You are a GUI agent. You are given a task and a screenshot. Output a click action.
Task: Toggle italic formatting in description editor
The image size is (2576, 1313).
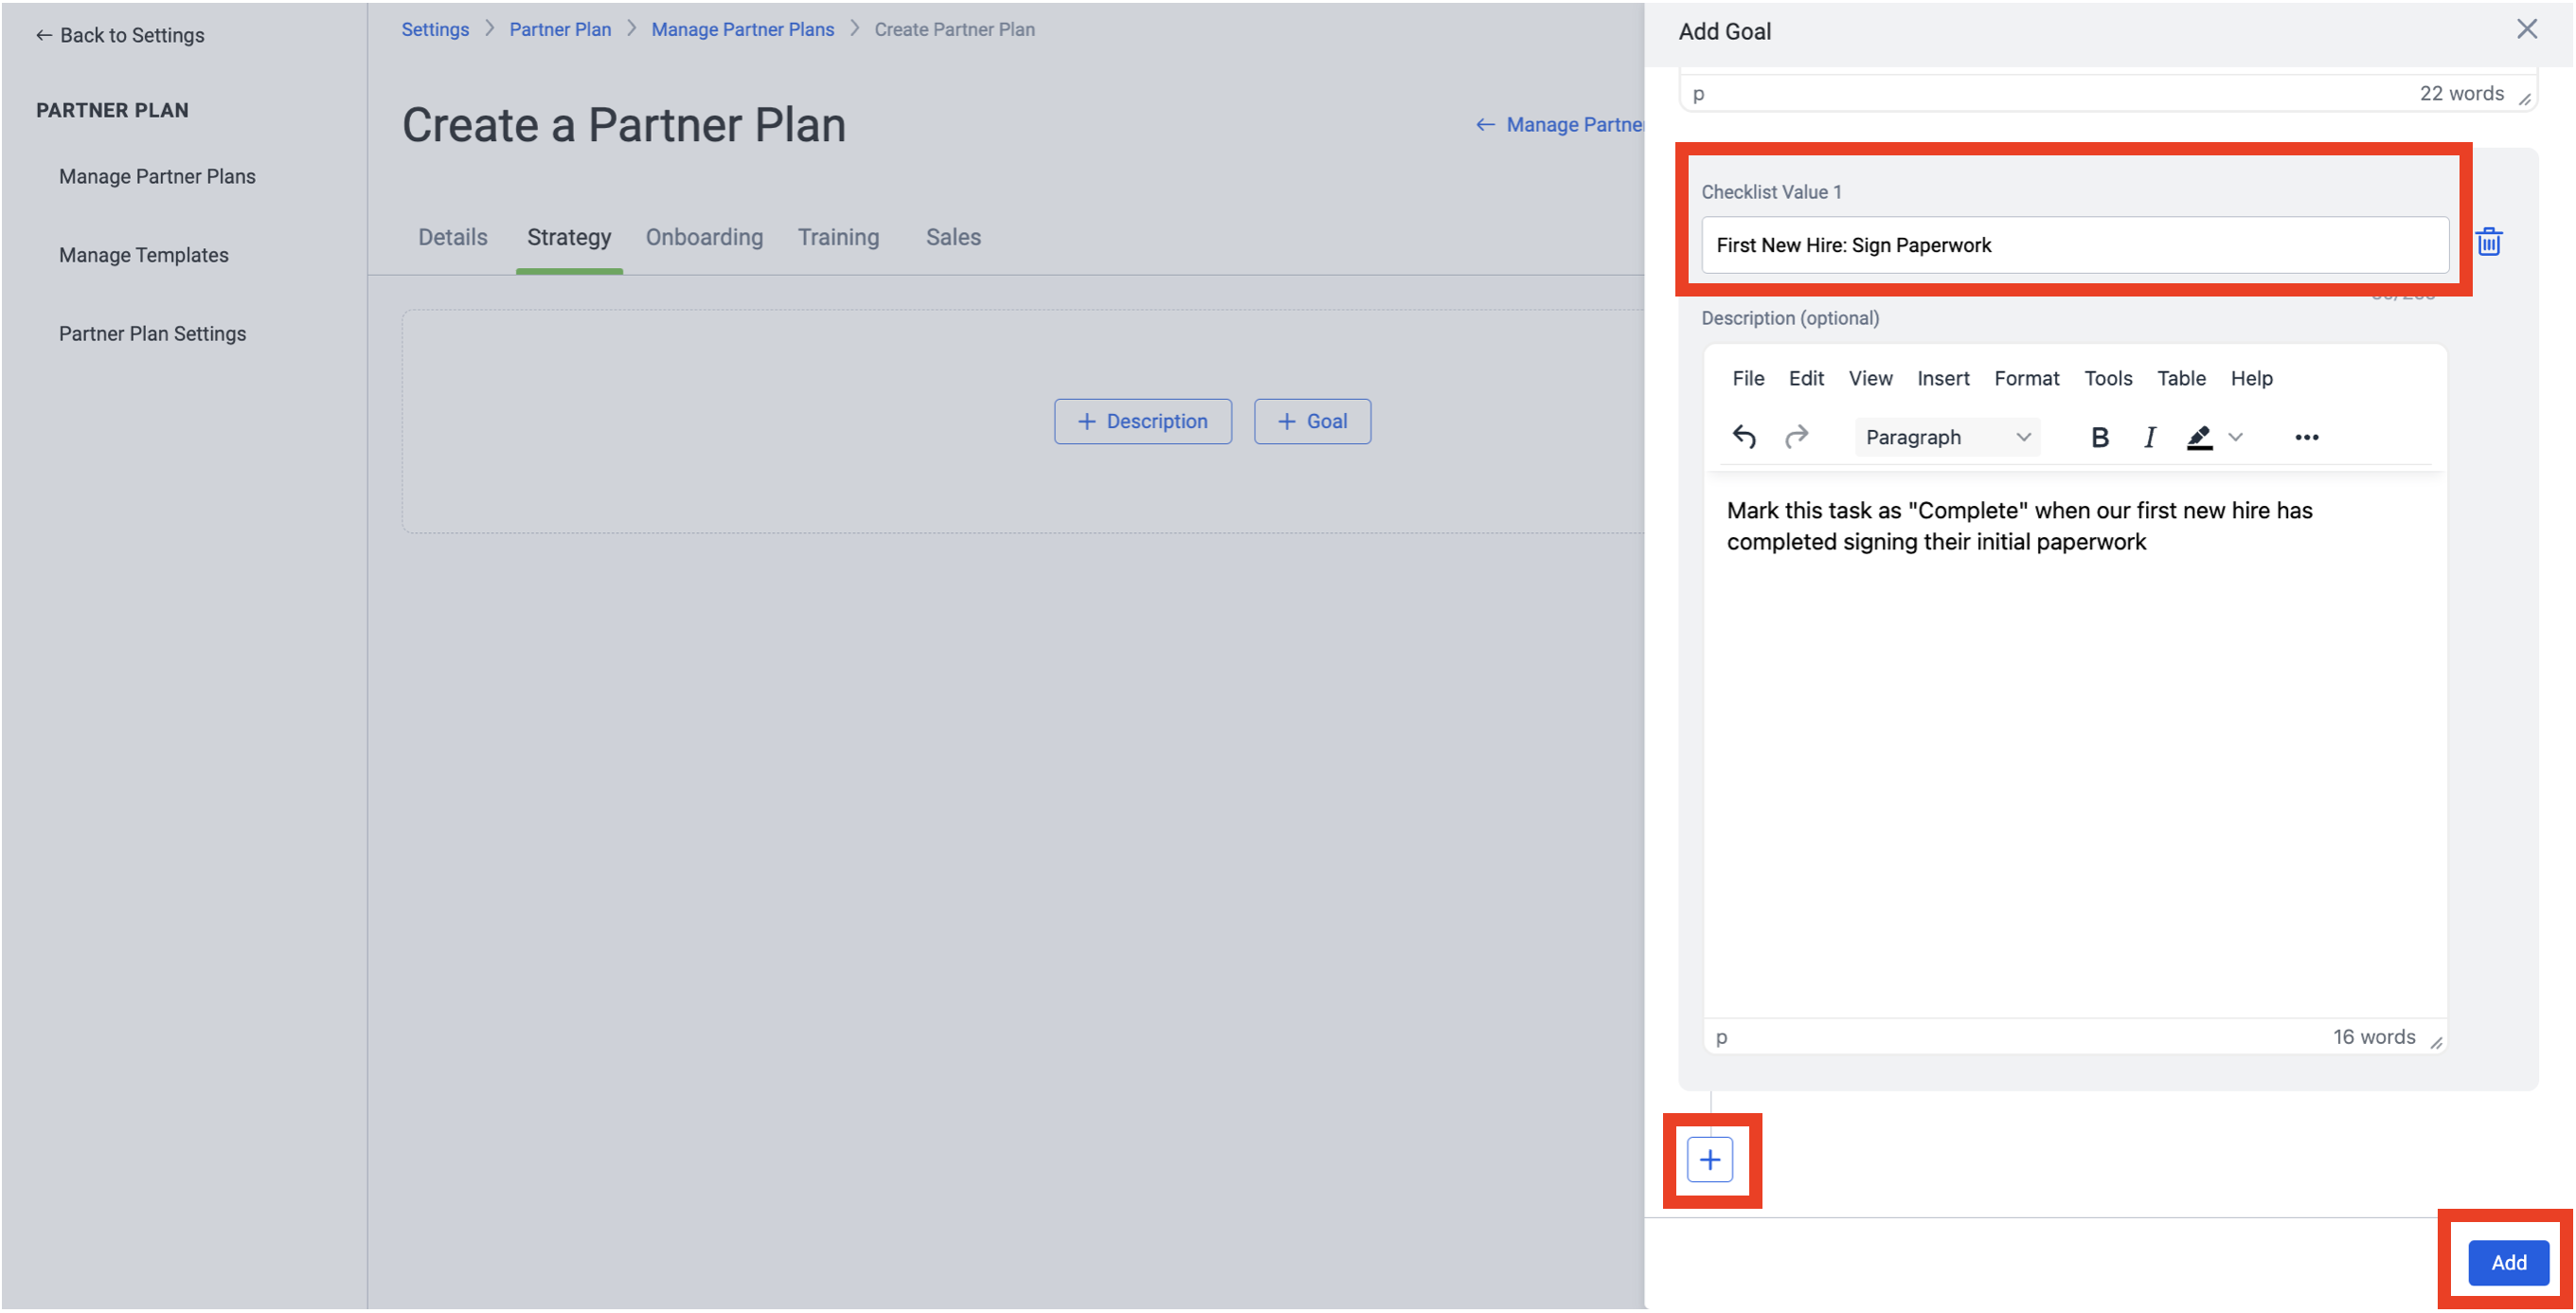(2149, 437)
